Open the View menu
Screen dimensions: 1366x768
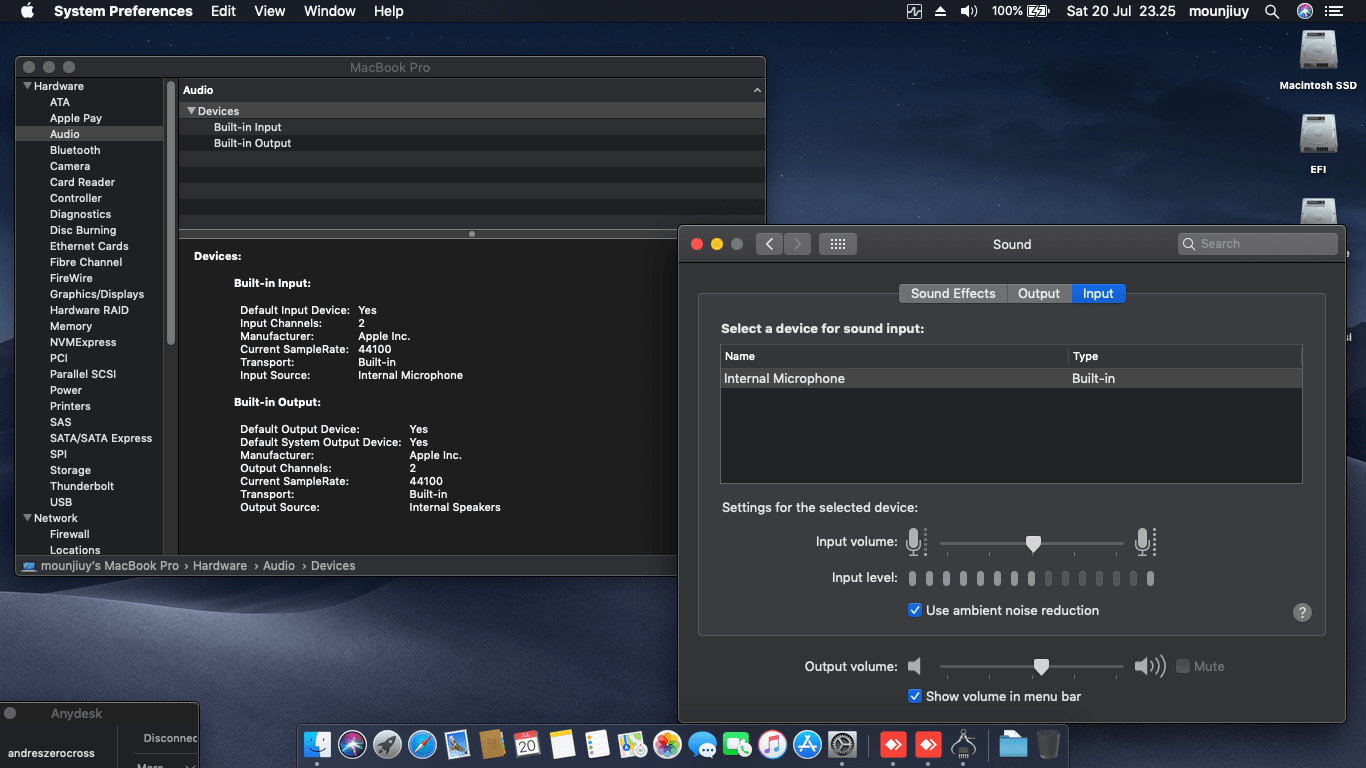pyautogui.click(x=270, y=11)
